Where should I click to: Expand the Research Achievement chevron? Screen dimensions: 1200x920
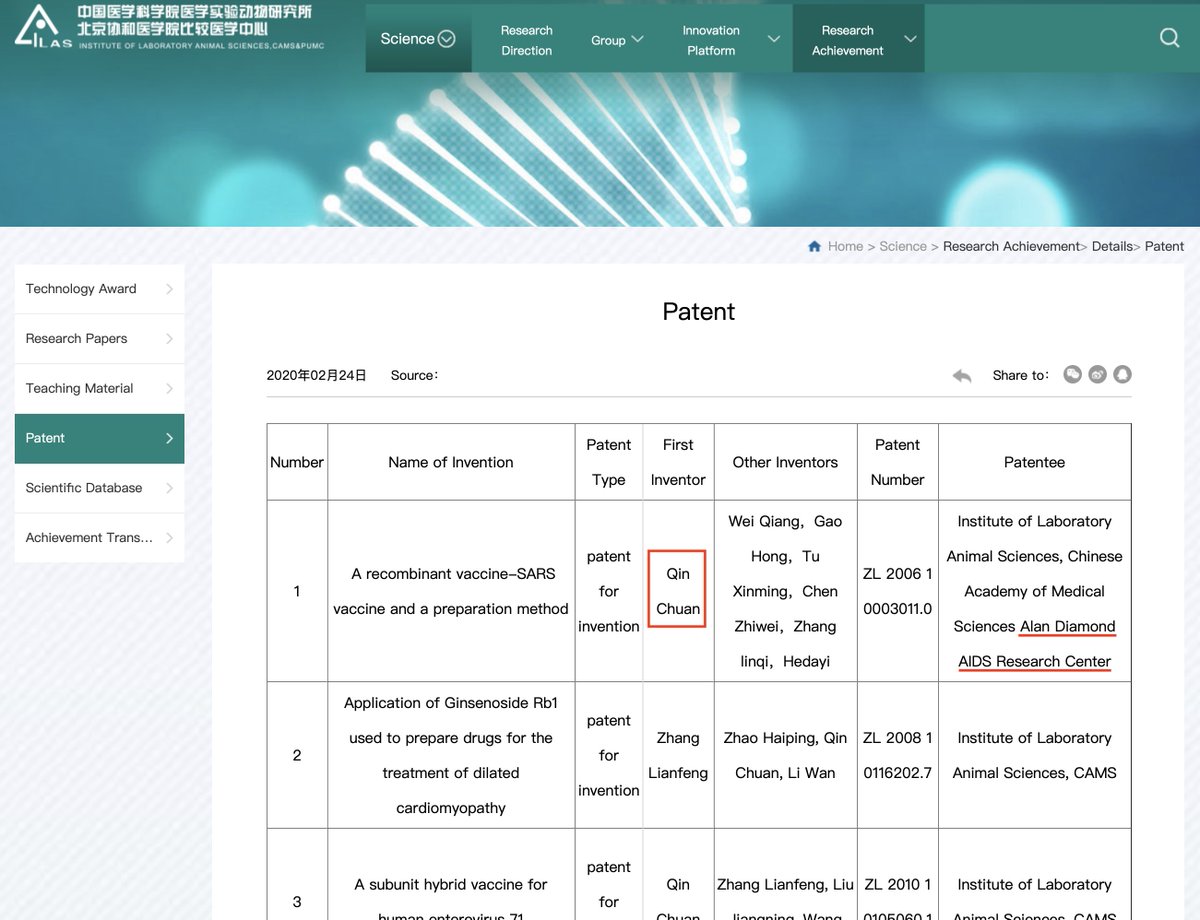(x=910, y=40)
